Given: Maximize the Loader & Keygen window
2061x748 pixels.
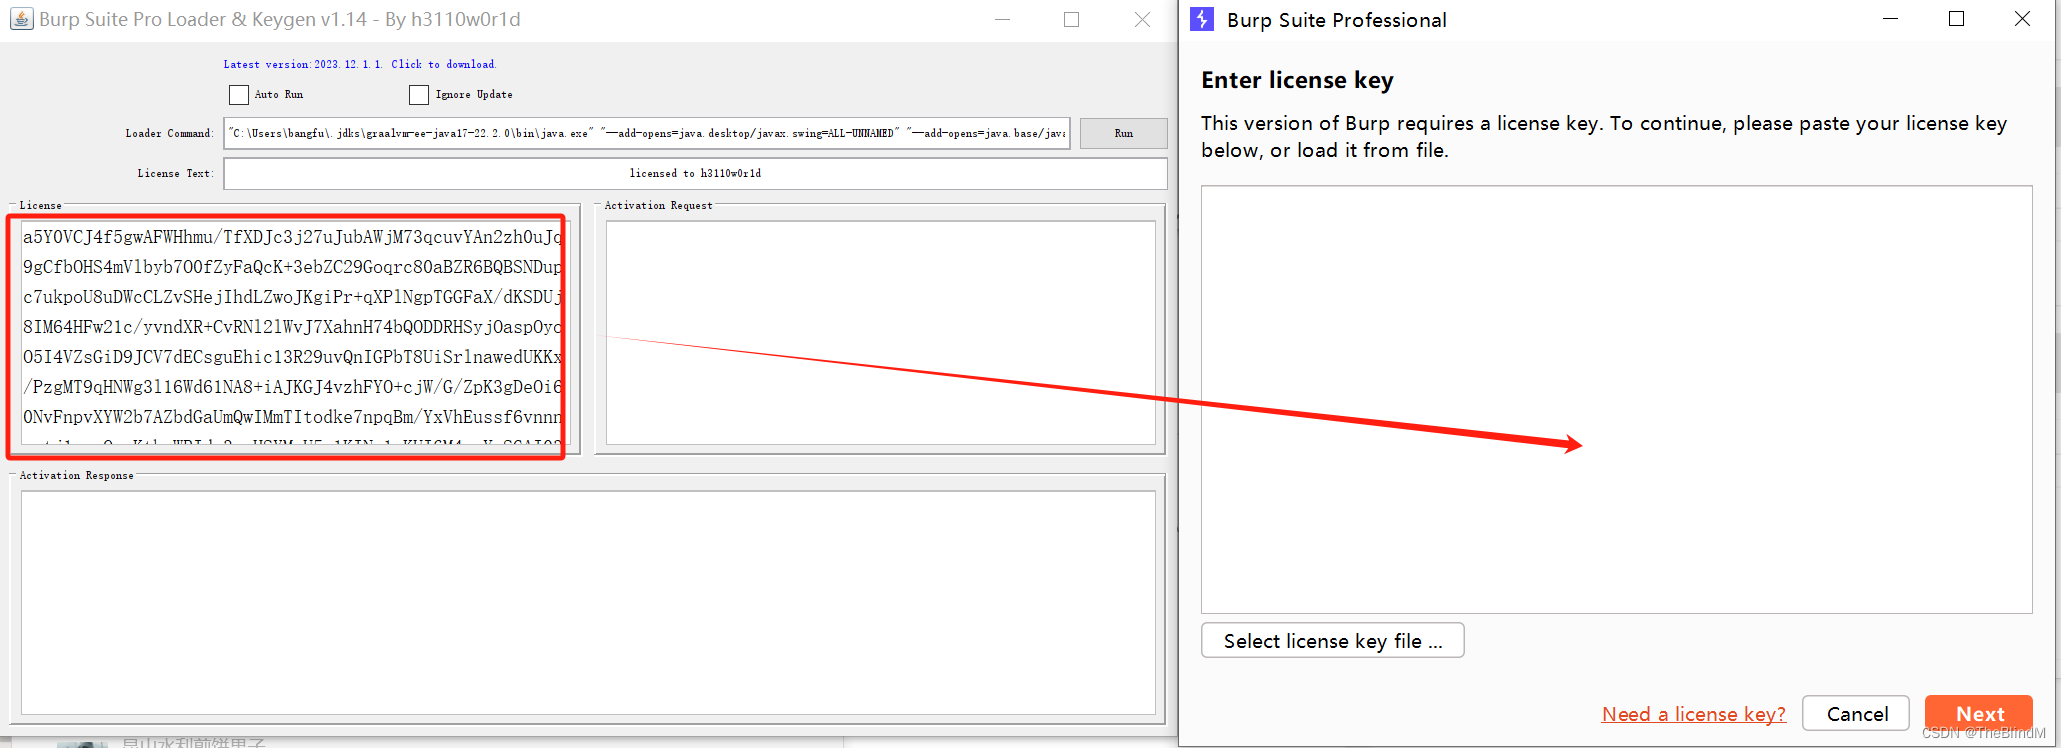Looking at the screenshot, I should tap(1071, 19).
